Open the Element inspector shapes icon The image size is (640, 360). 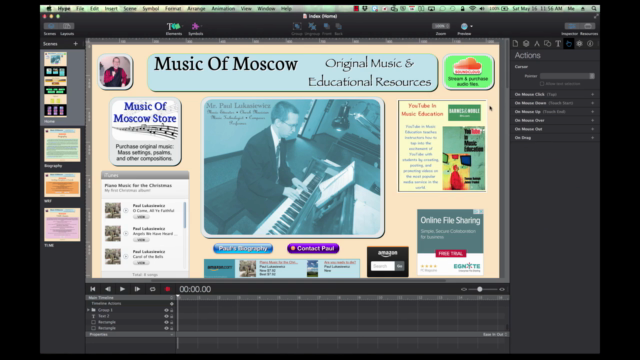tap(547, 44)
